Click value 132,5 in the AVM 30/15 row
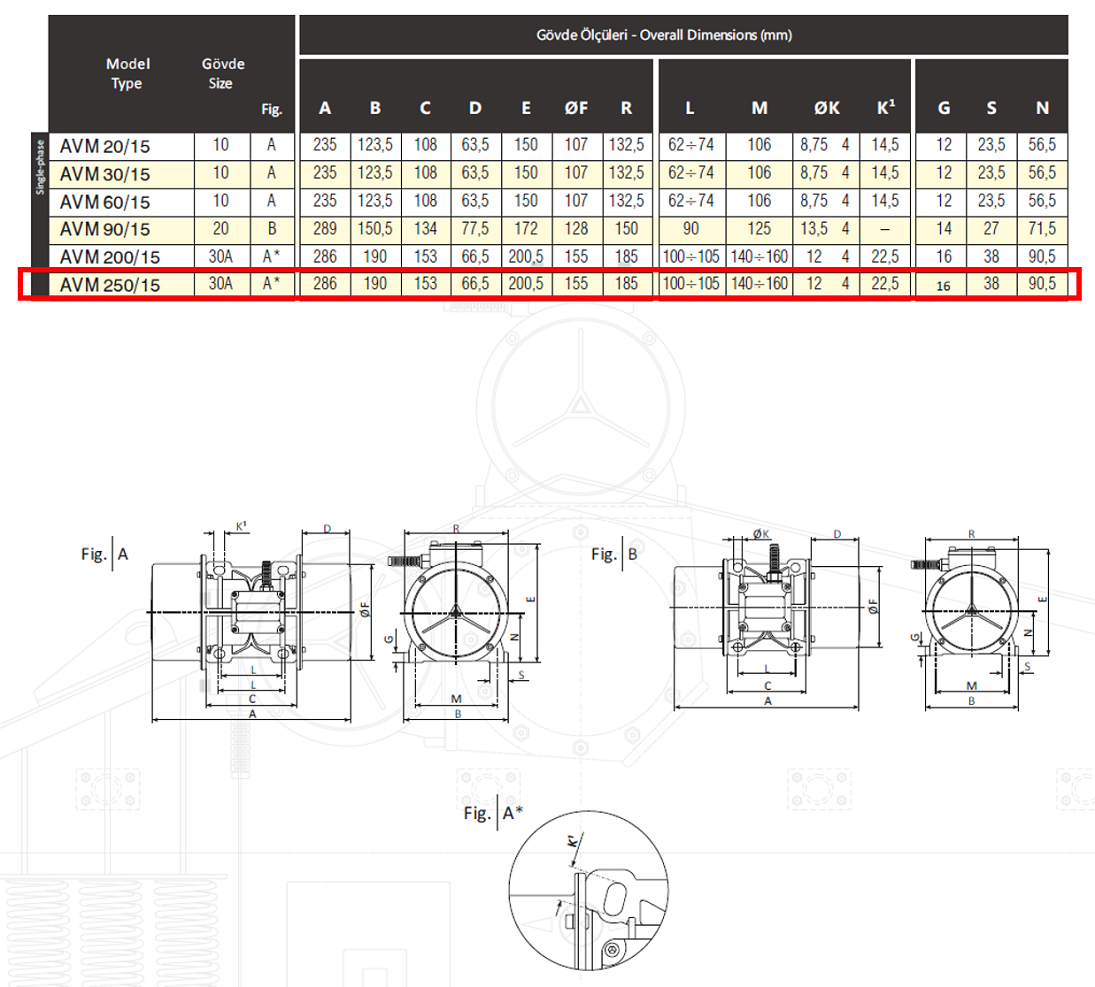Screen dimensions: 1095x987 click(626, 173)
